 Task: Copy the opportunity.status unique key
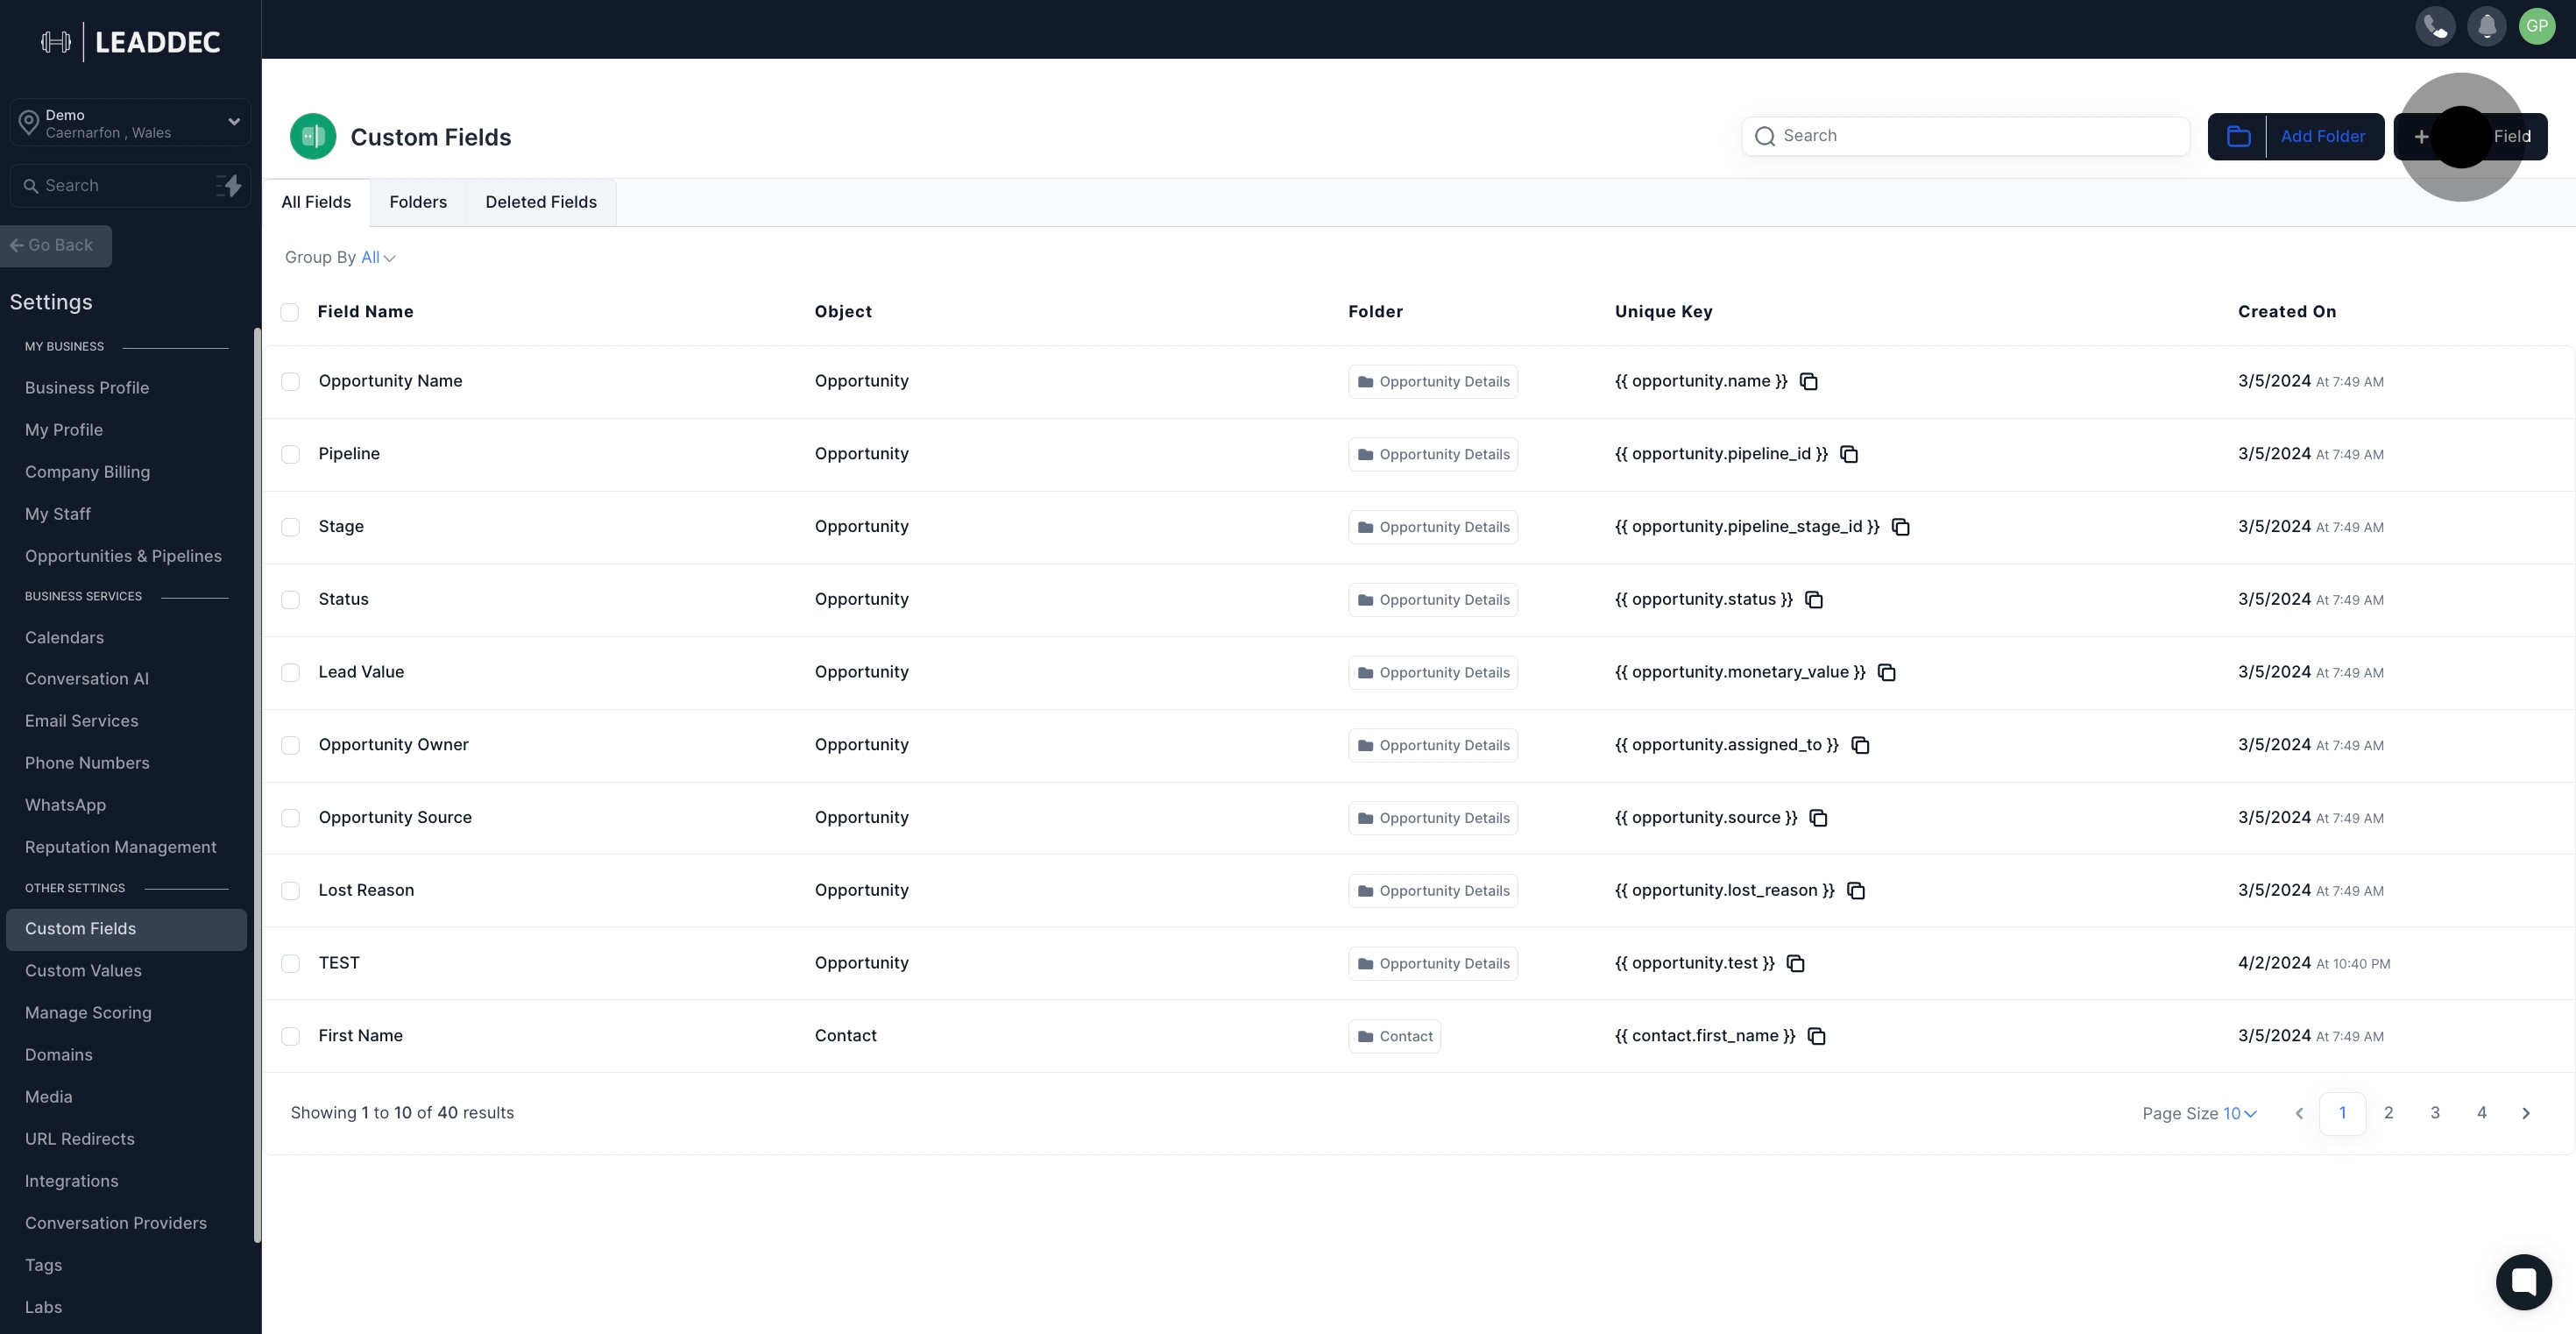(1814, 600)
